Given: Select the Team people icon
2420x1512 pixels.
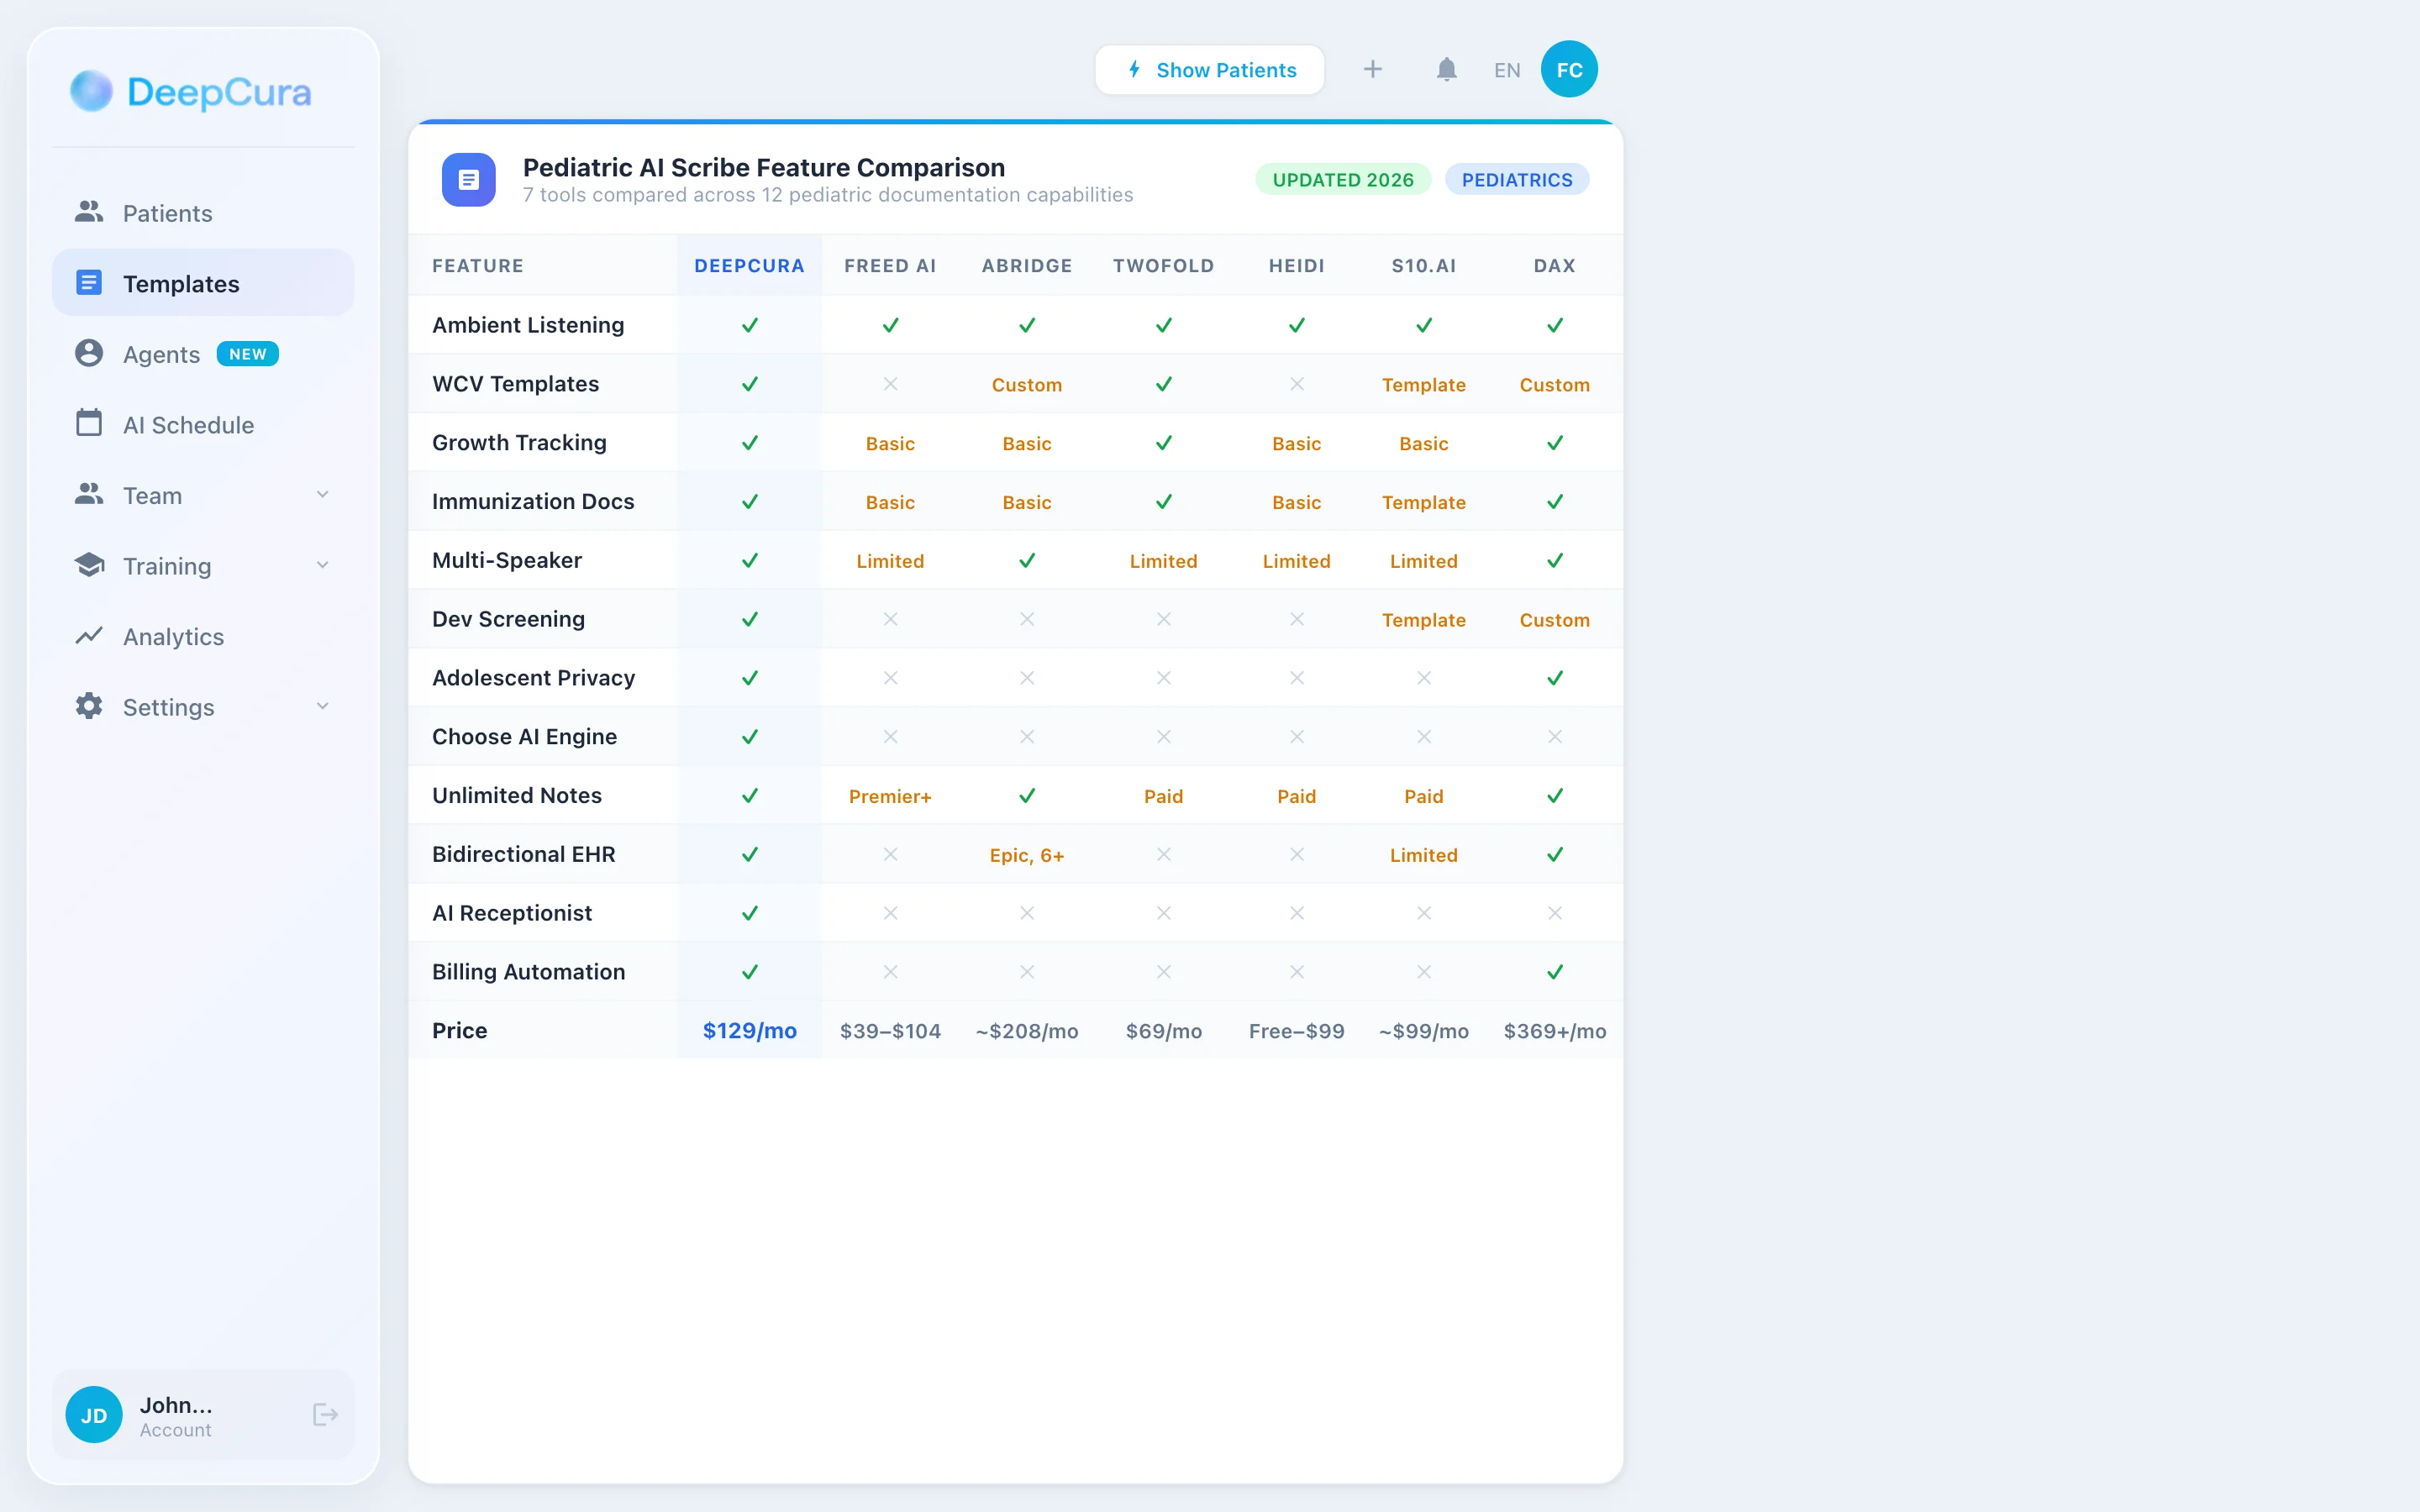Looking at the screenshot, I should coord(89,495).
